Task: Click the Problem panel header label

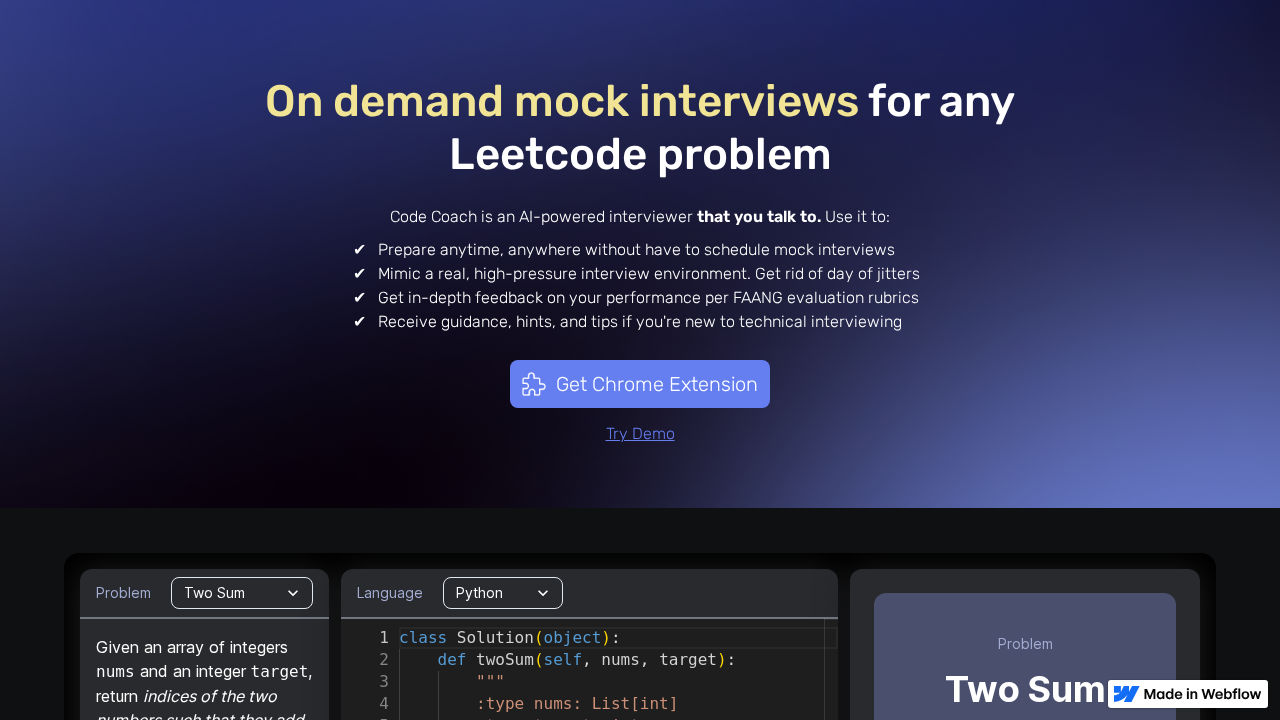Action: [x=123, y=593]
